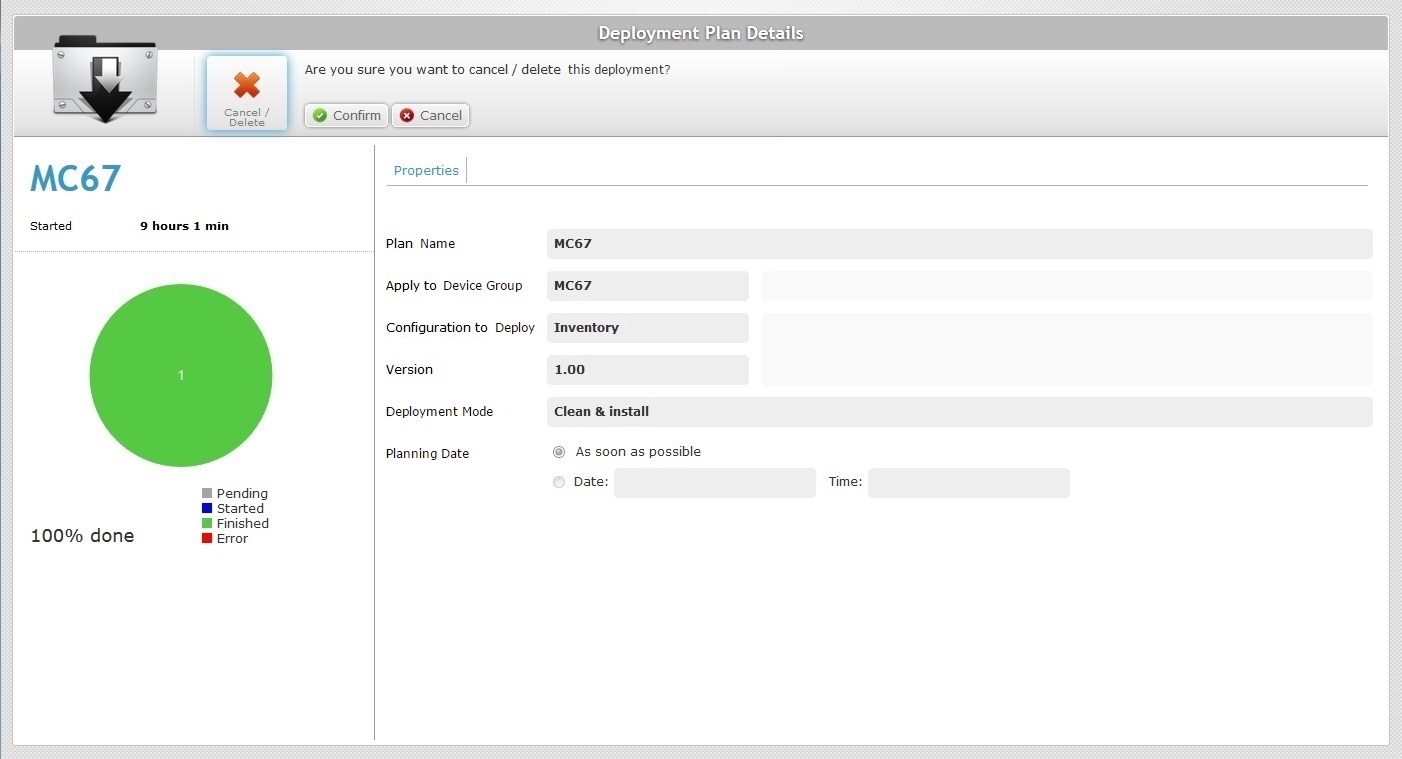
Task: Click the device group description box
Action: tap(1067, 286)
